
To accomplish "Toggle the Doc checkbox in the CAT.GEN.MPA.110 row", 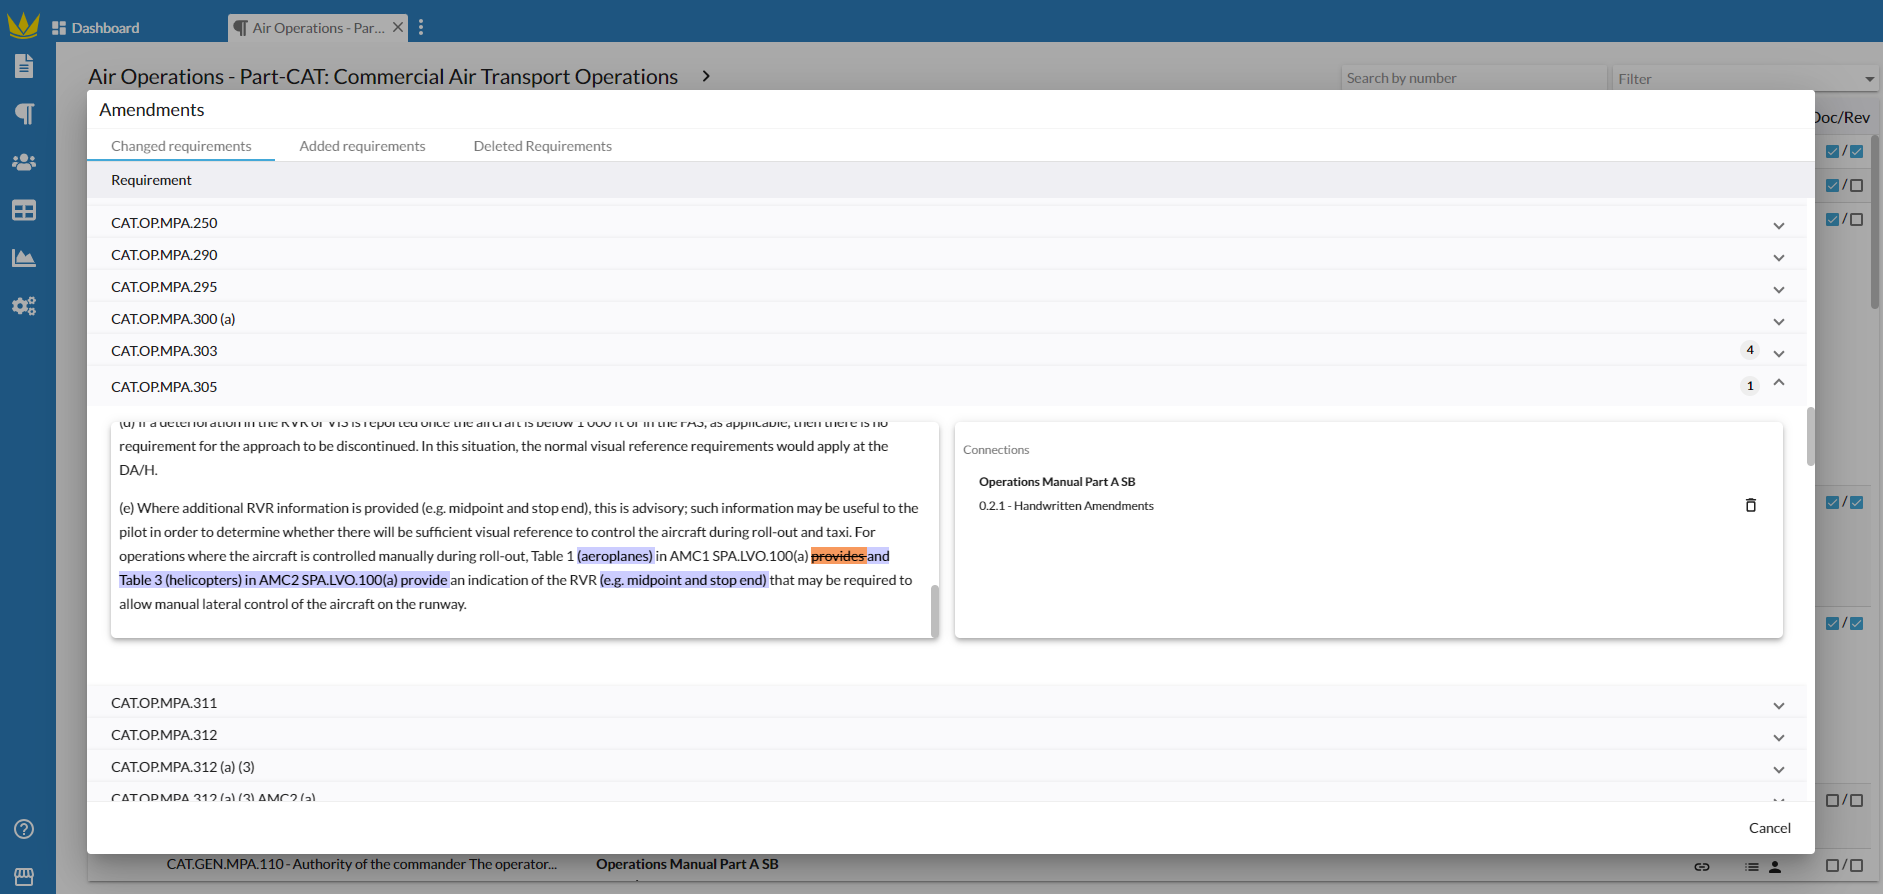I will (x=1833, y=866).
